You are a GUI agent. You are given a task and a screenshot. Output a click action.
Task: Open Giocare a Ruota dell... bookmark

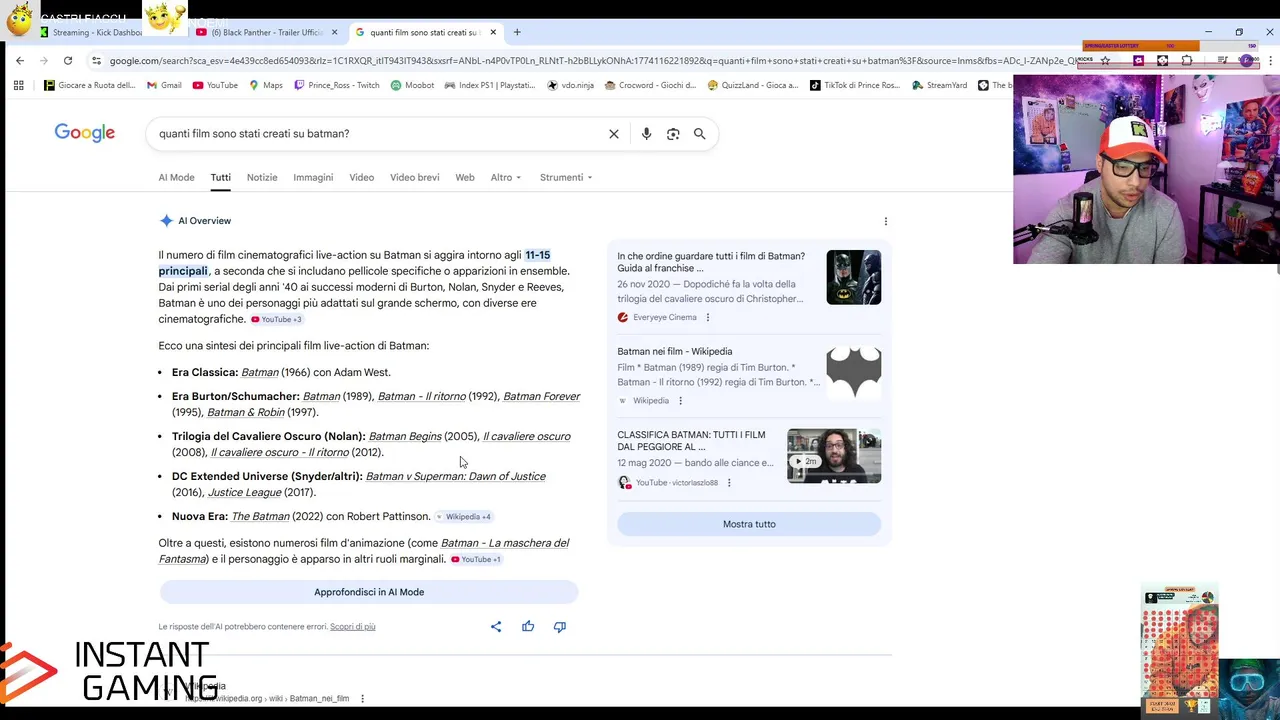(x=90, y=85)
